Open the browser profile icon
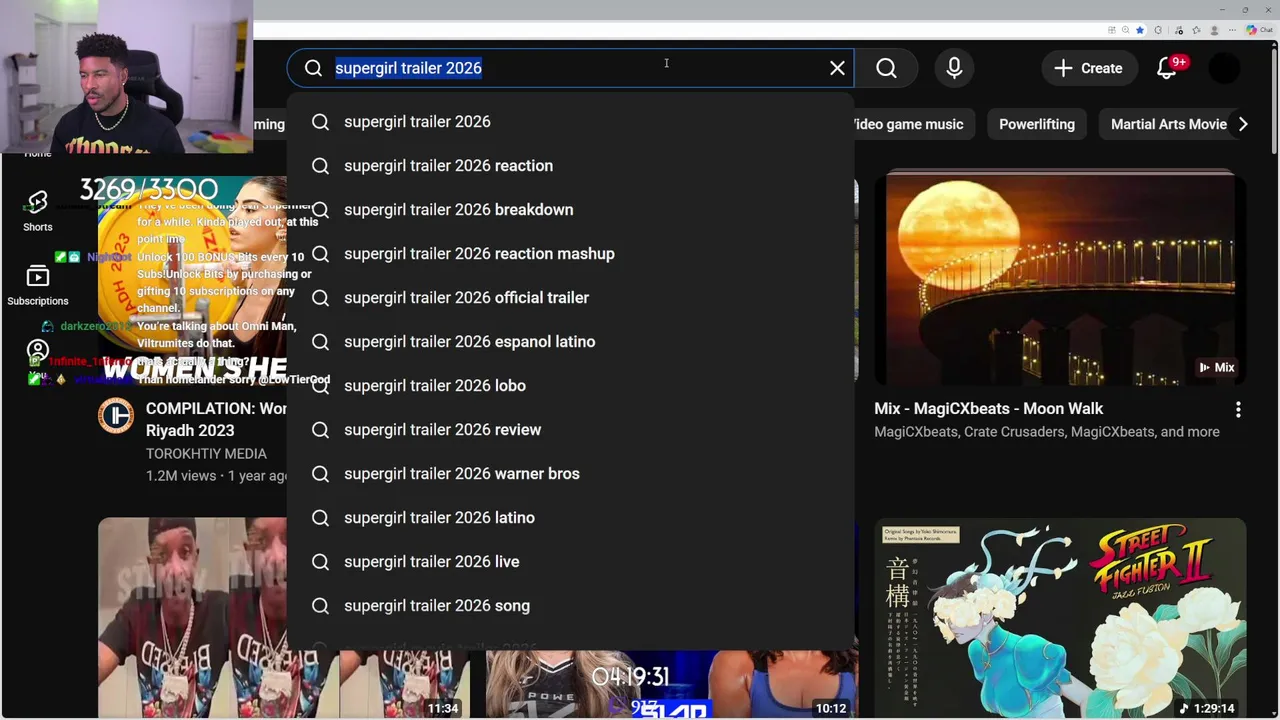 click(x=1214, y=30)
